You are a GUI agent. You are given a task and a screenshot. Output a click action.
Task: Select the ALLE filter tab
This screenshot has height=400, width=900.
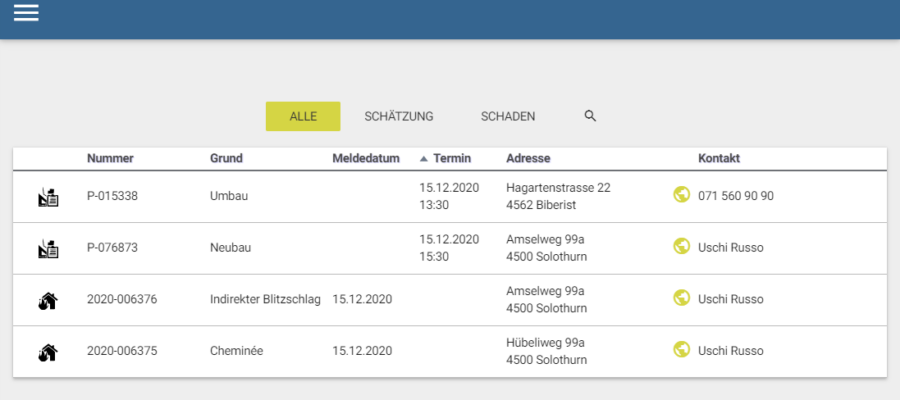tap(303, 116)
